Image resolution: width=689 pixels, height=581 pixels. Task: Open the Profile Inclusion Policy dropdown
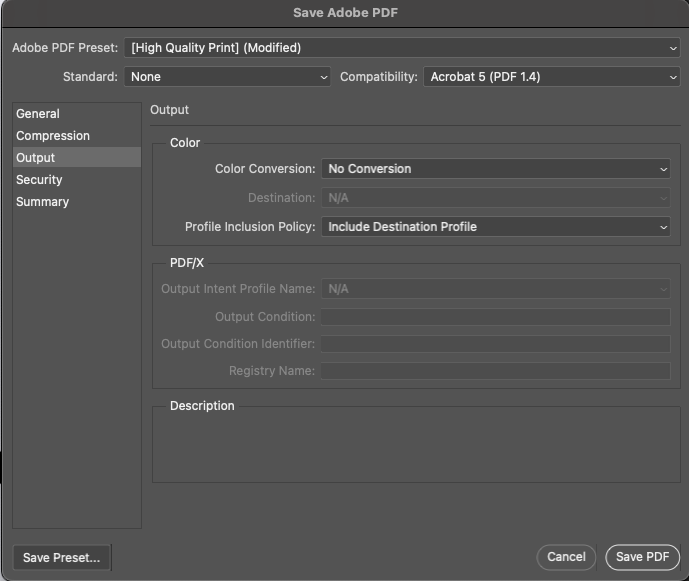(x=496, y=227)
